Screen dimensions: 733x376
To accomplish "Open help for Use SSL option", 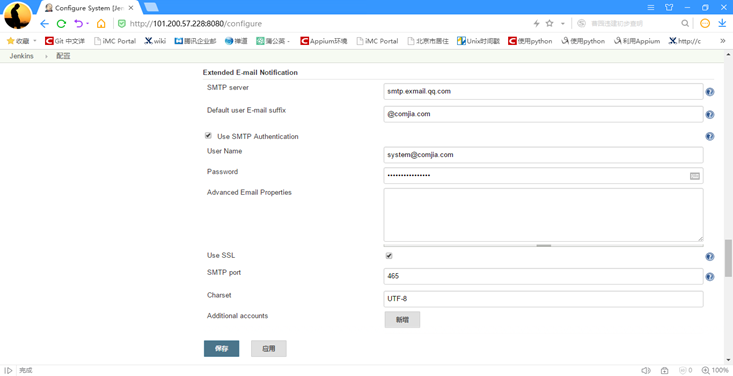I will pos(710,257).
